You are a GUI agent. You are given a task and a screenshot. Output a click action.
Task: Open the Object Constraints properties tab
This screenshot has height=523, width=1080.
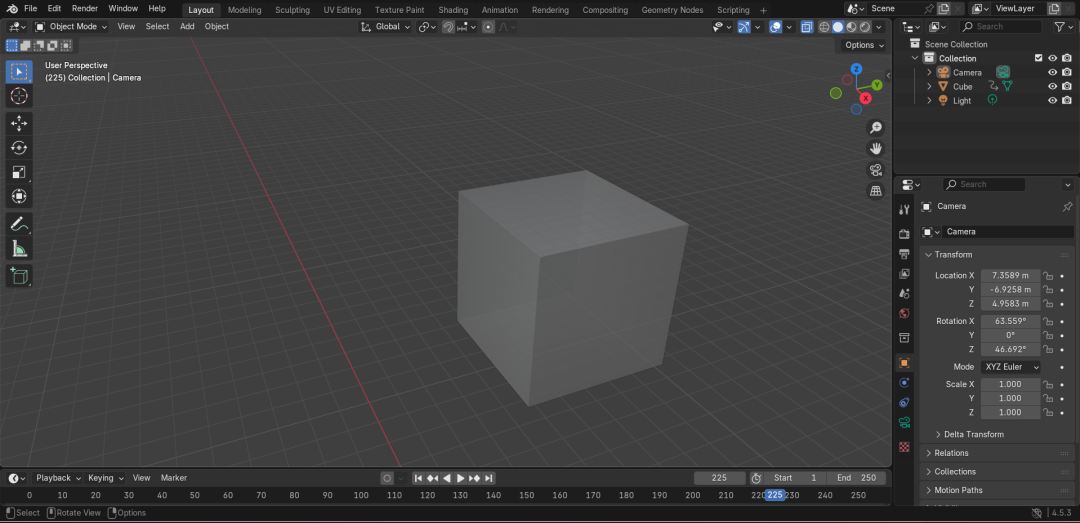point(904,402)
